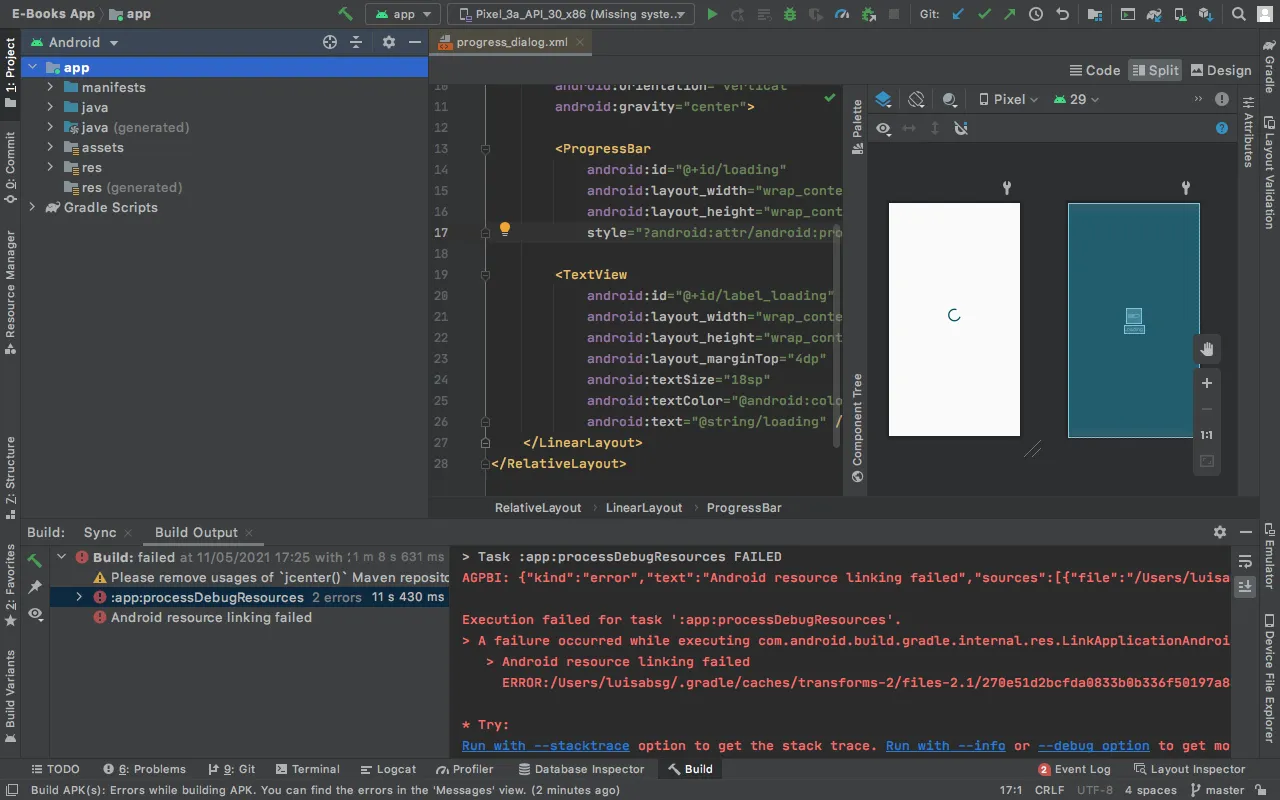Image resolution: width=1280 pixels, height=800 pixels.
Task: Expand the :app:processDebugResources error node
Action: click(79, 597)
